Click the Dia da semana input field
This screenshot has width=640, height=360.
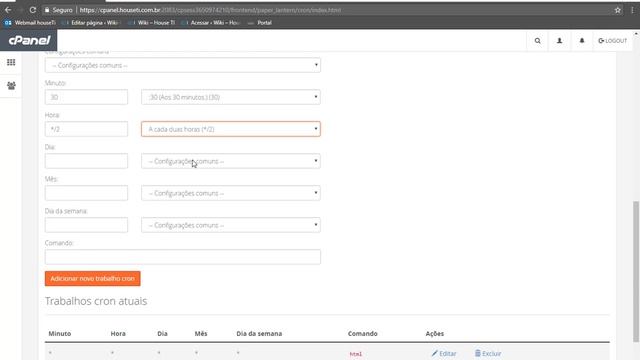(x=86, y=225)
